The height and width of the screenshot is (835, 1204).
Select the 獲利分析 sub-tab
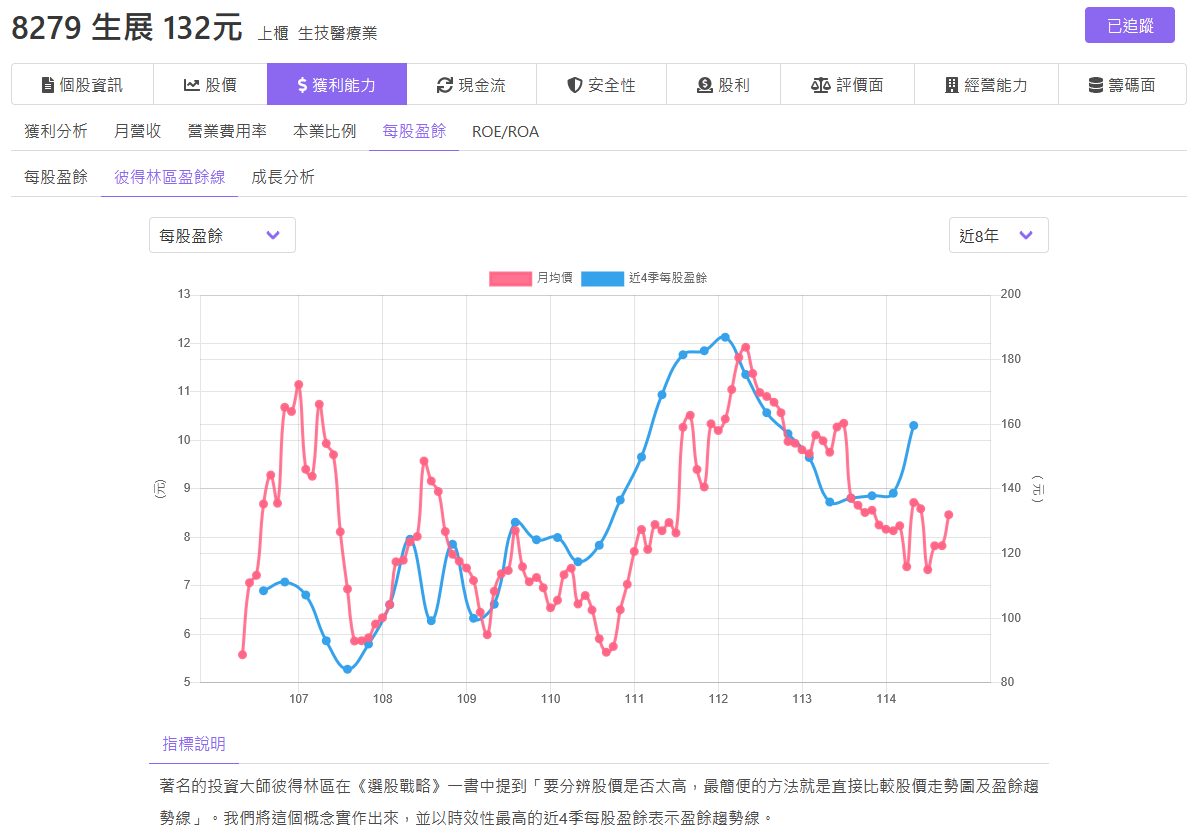pos(56,131)
